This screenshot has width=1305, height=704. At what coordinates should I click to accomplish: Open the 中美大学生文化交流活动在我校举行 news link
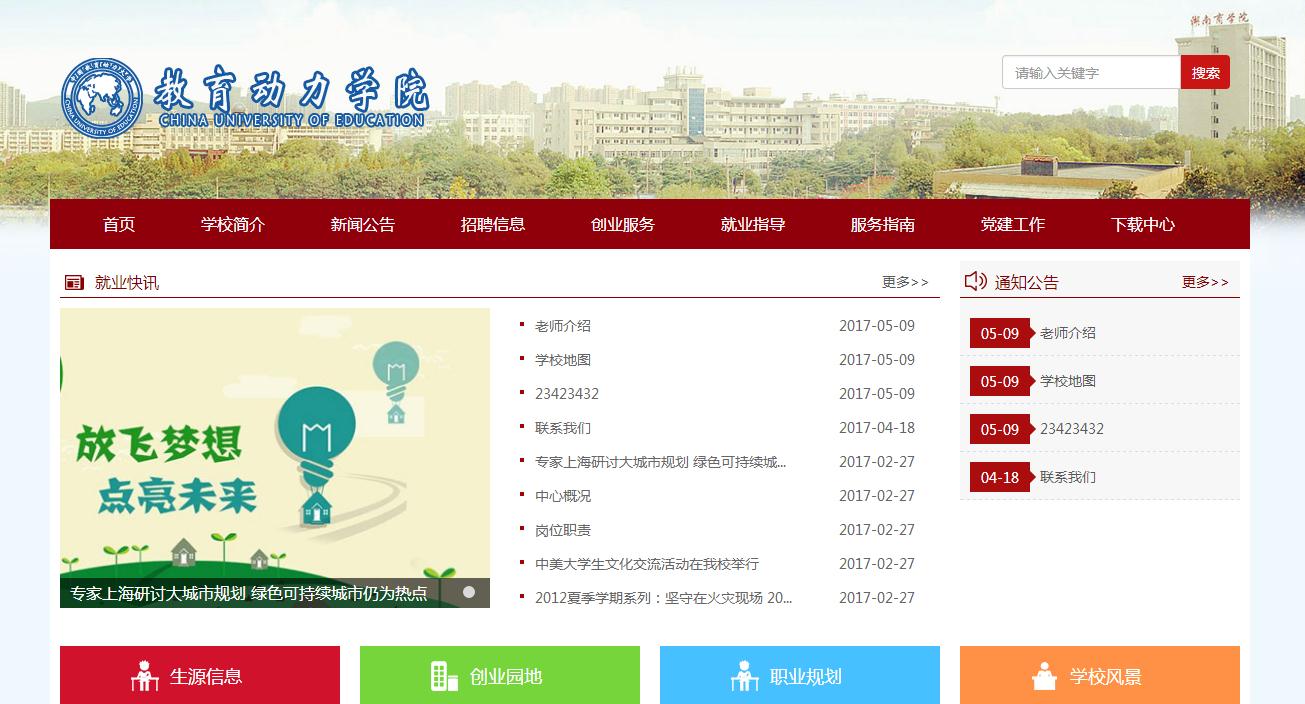(646, 564)
